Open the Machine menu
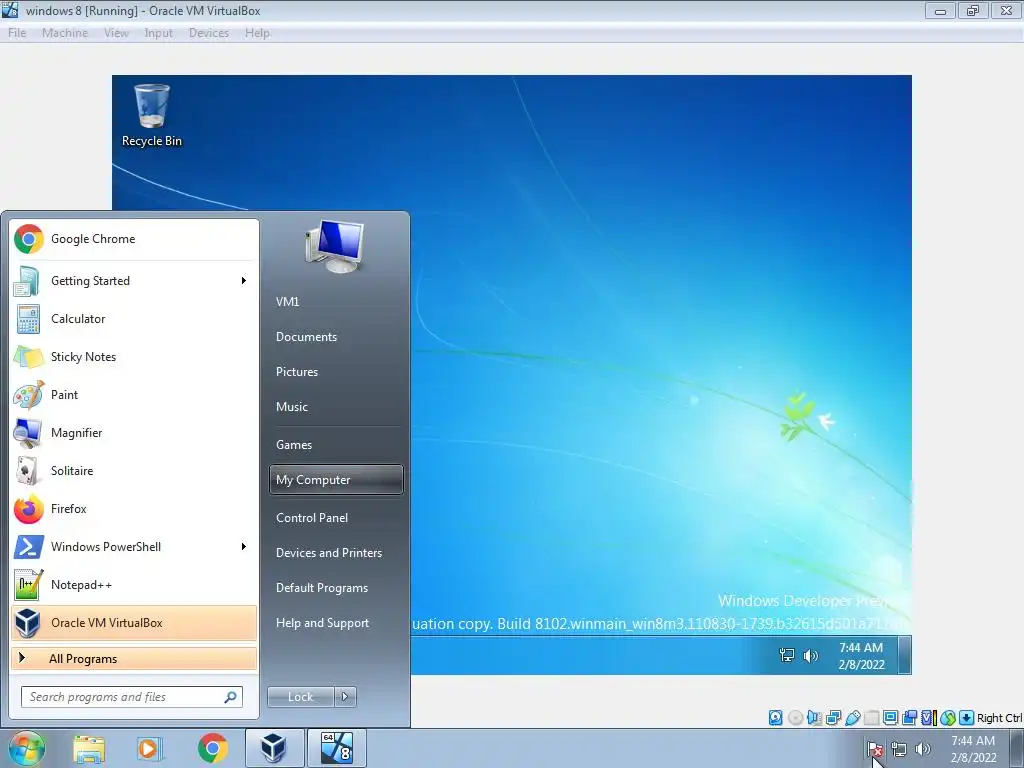Screen dimensions: 1024x768 coord(65,33)
